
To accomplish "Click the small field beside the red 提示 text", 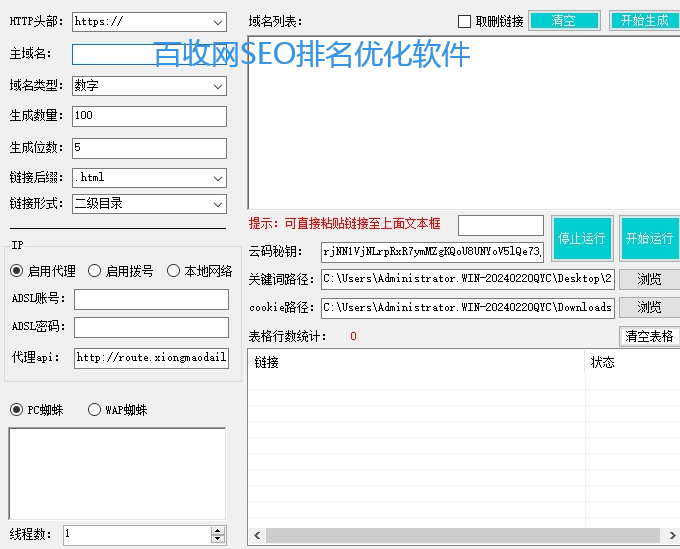I will click(x=501, y=225).
